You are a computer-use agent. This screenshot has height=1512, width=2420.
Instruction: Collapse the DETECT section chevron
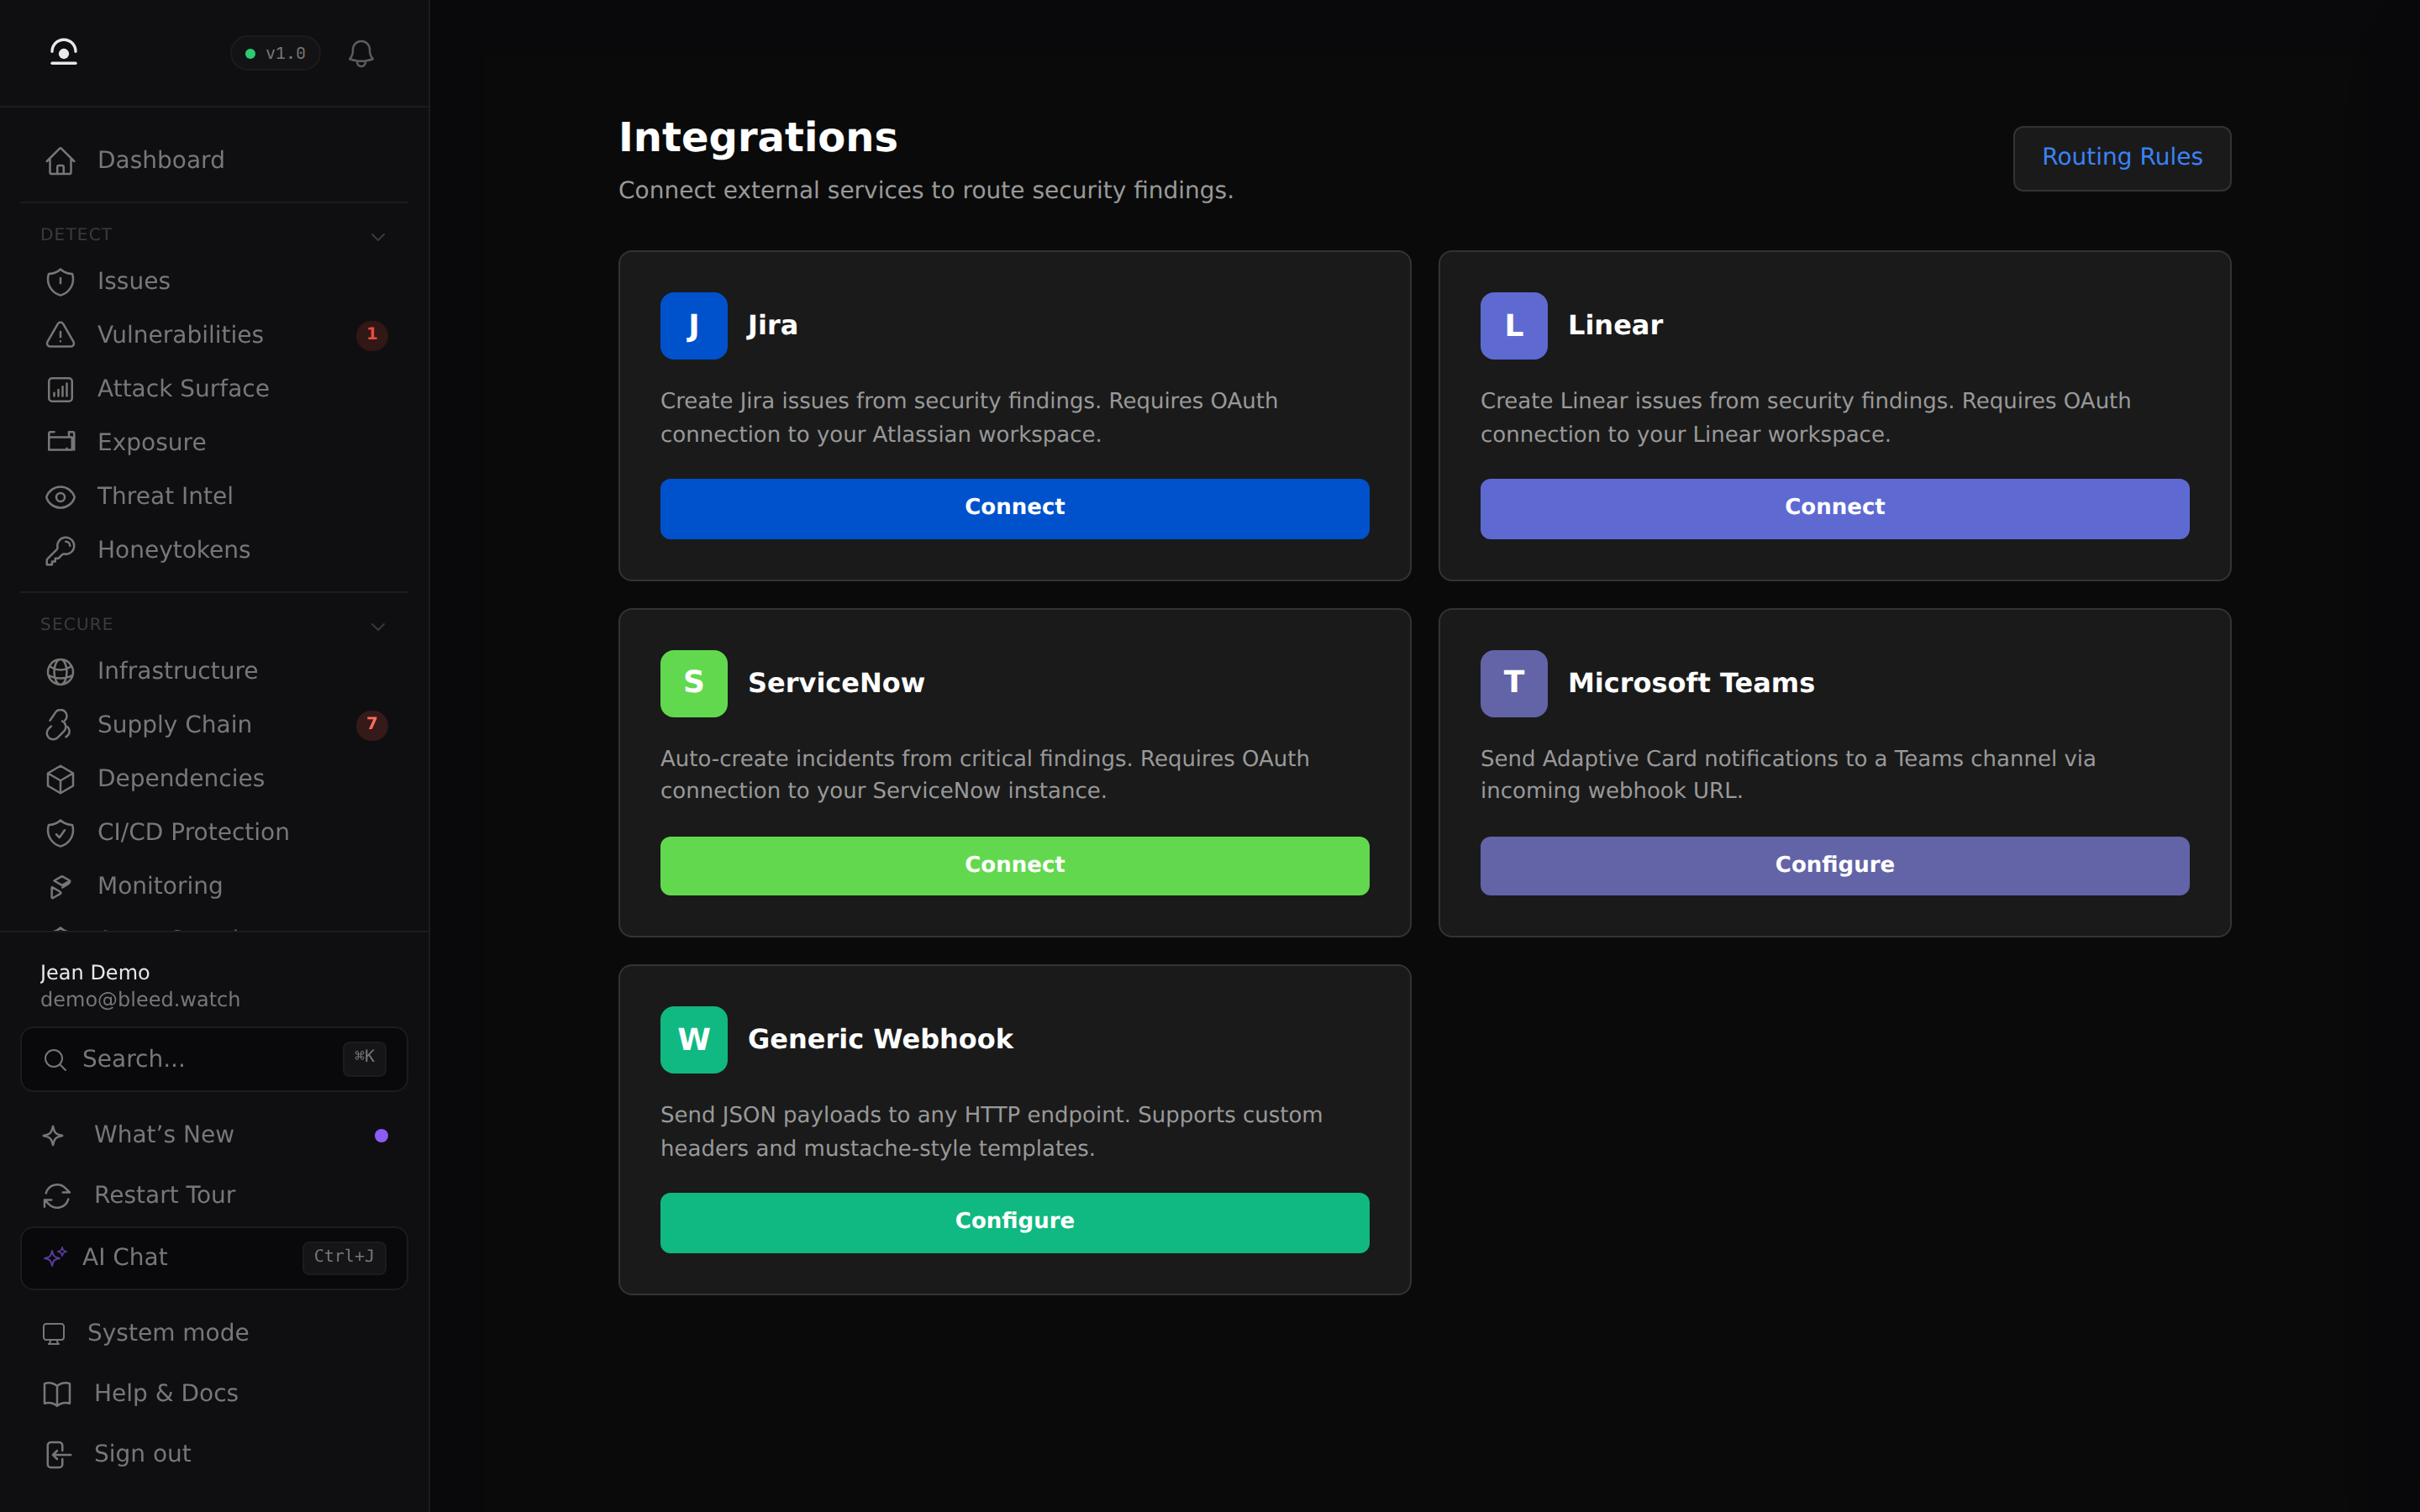click(x=378, y=237)
